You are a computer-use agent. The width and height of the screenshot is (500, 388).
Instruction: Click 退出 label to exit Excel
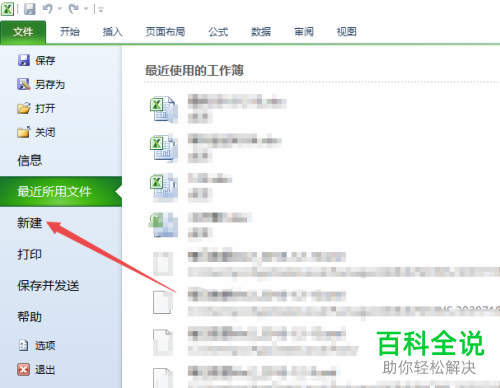pyautogui.click(x=45, y=369)
